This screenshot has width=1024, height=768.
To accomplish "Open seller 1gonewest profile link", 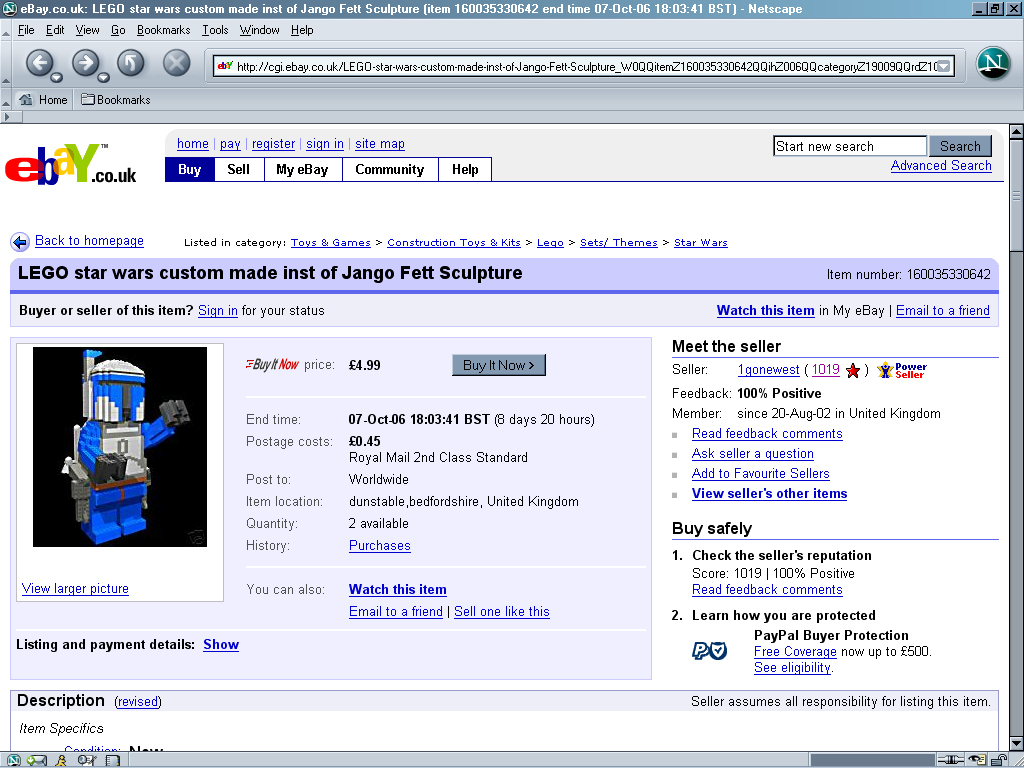I will (x=769, y=370).
